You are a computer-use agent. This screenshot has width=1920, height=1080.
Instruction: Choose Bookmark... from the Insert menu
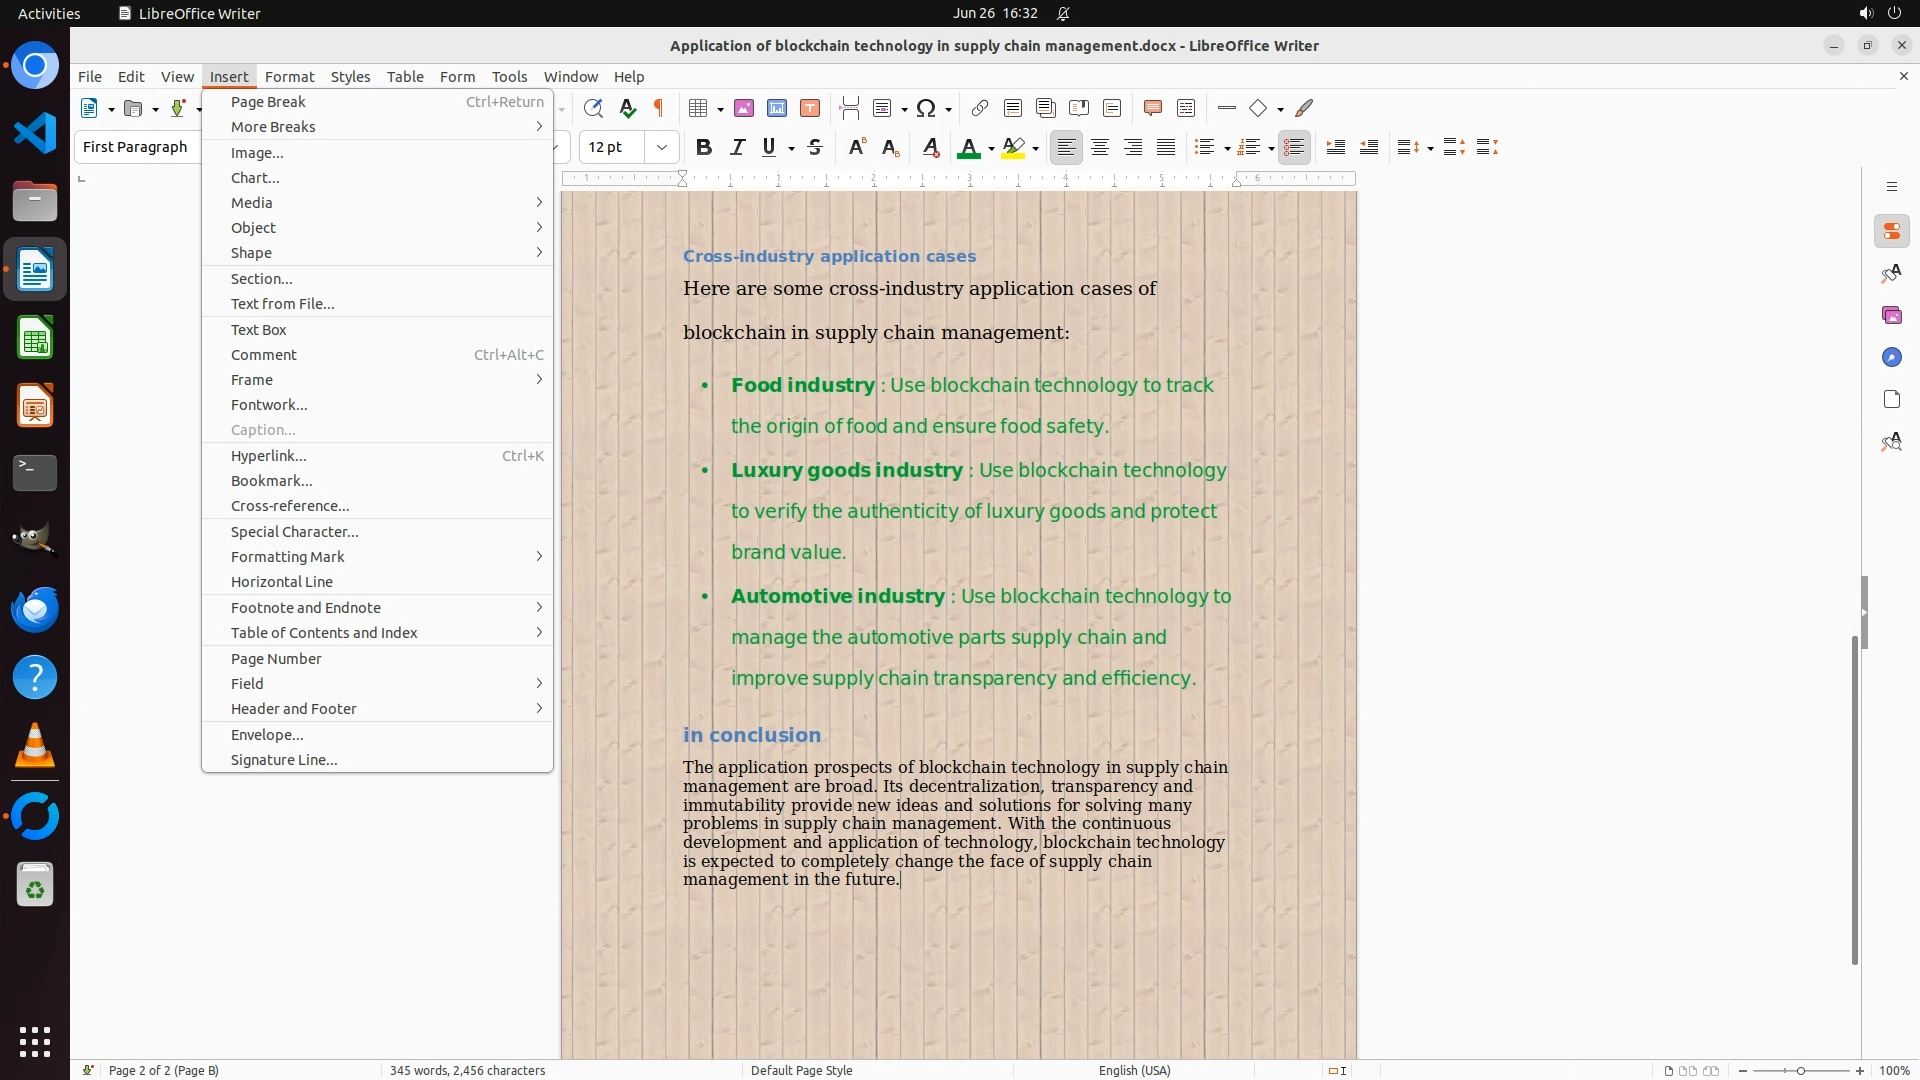tap(271, 481)
